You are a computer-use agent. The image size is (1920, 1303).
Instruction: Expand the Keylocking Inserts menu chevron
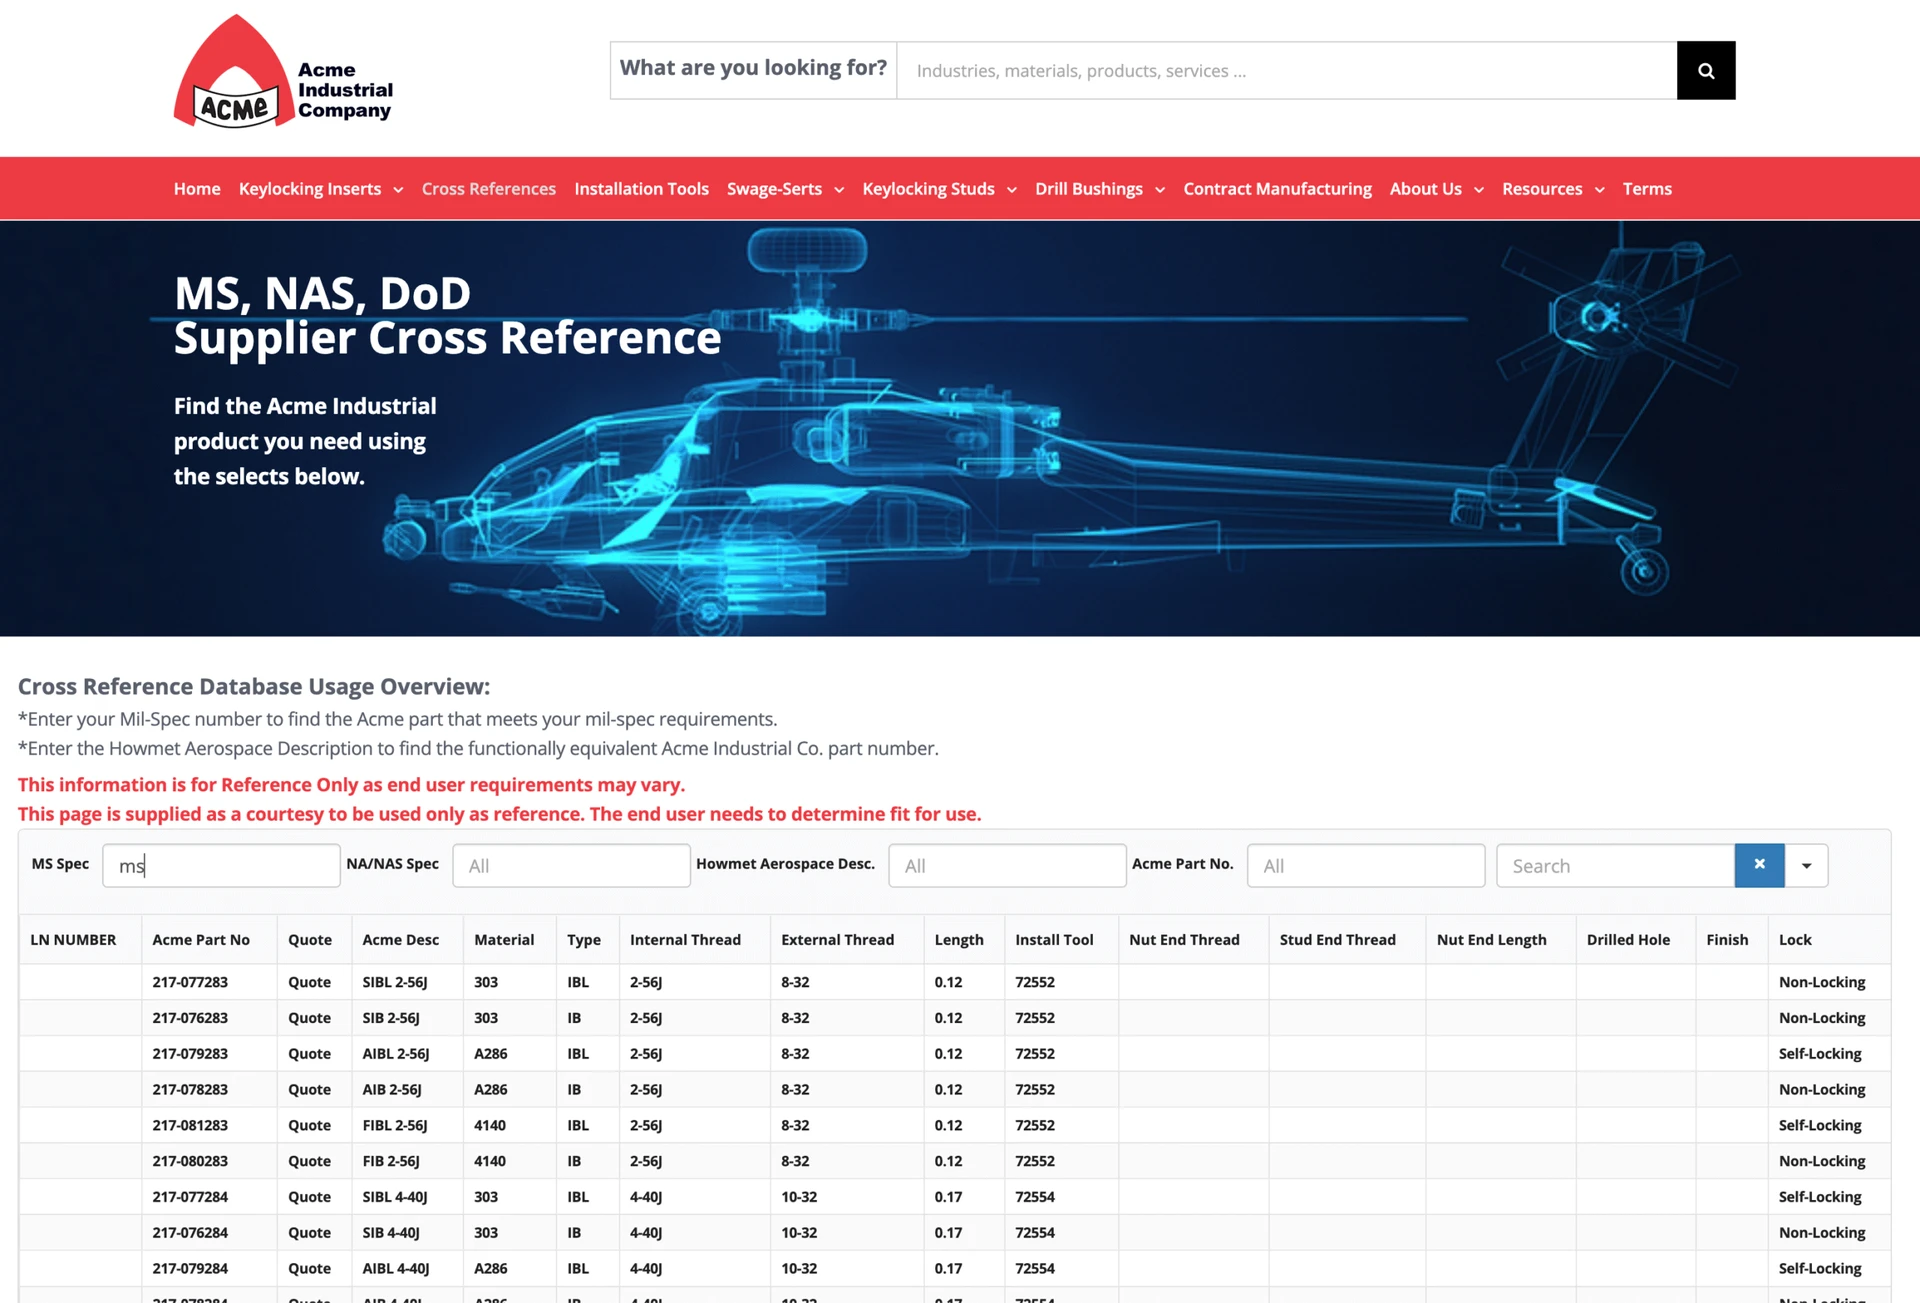click(x=398, y=190)
